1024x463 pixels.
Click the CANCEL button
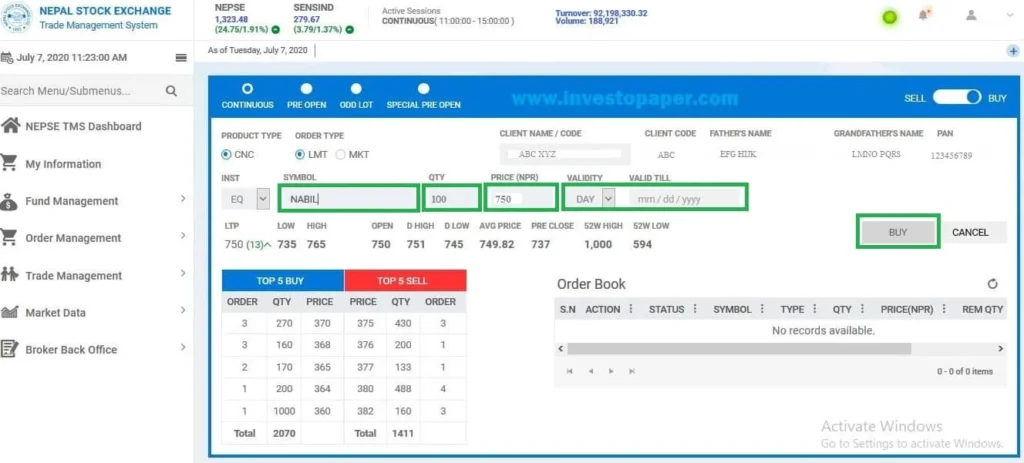(970, 232)
